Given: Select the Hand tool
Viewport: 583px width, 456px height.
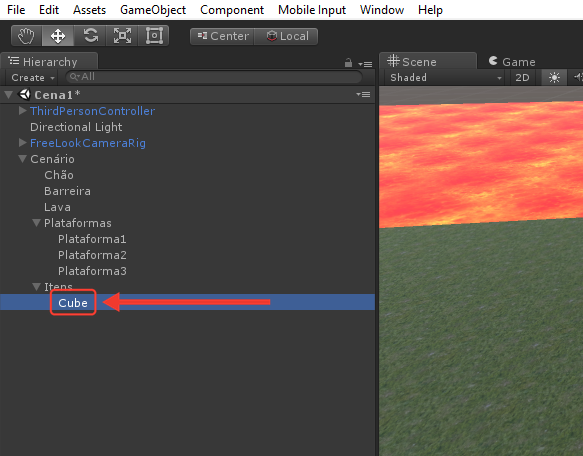Looking at the screenshot, I should (x=26, y=36).
